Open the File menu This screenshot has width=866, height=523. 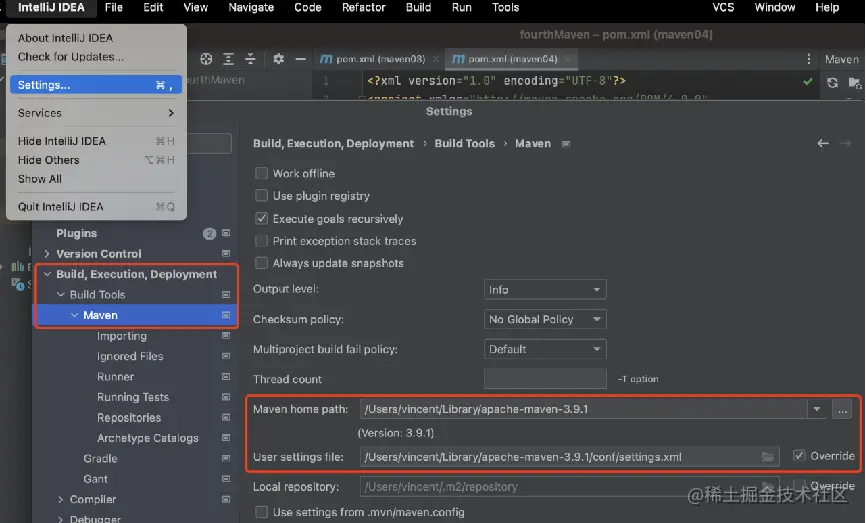[x=114, y=8]
